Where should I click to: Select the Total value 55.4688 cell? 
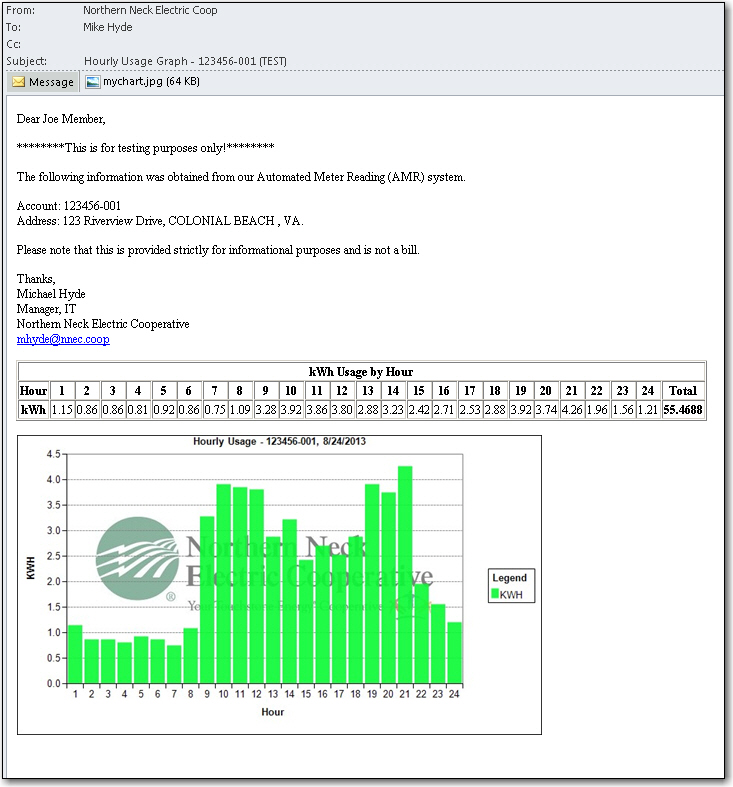682,410
